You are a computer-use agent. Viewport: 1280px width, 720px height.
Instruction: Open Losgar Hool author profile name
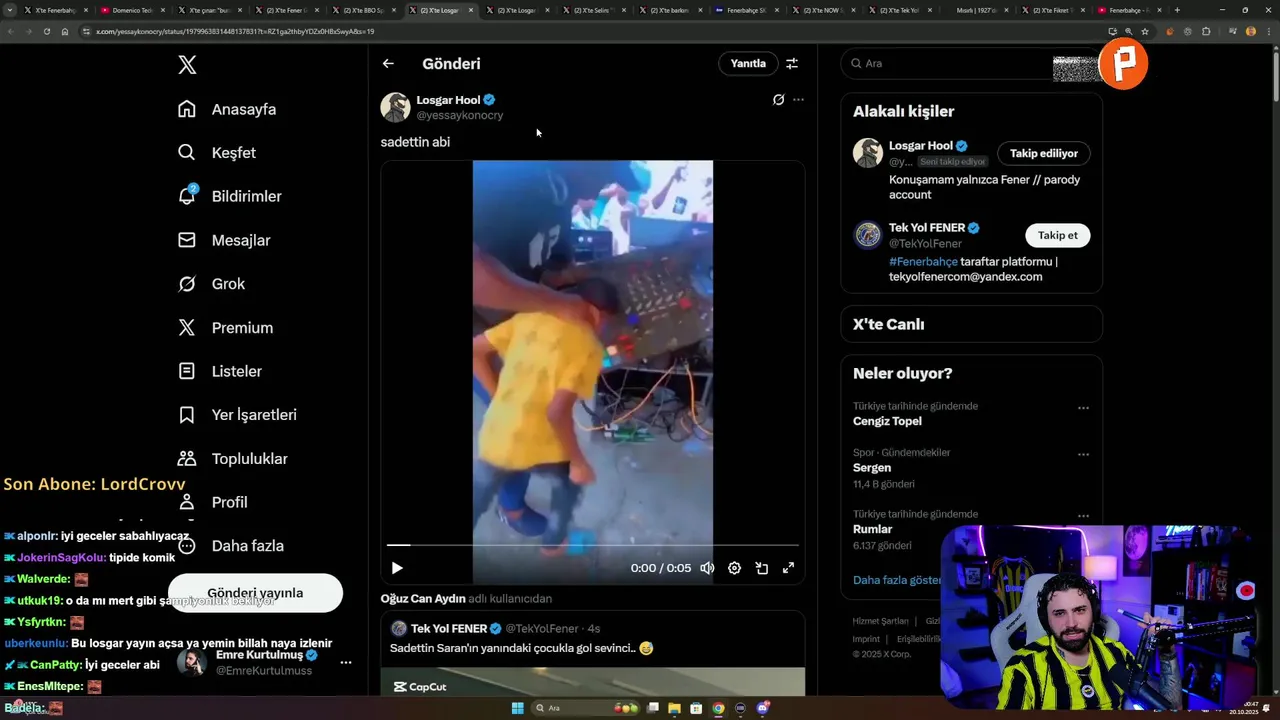(448, 100)
